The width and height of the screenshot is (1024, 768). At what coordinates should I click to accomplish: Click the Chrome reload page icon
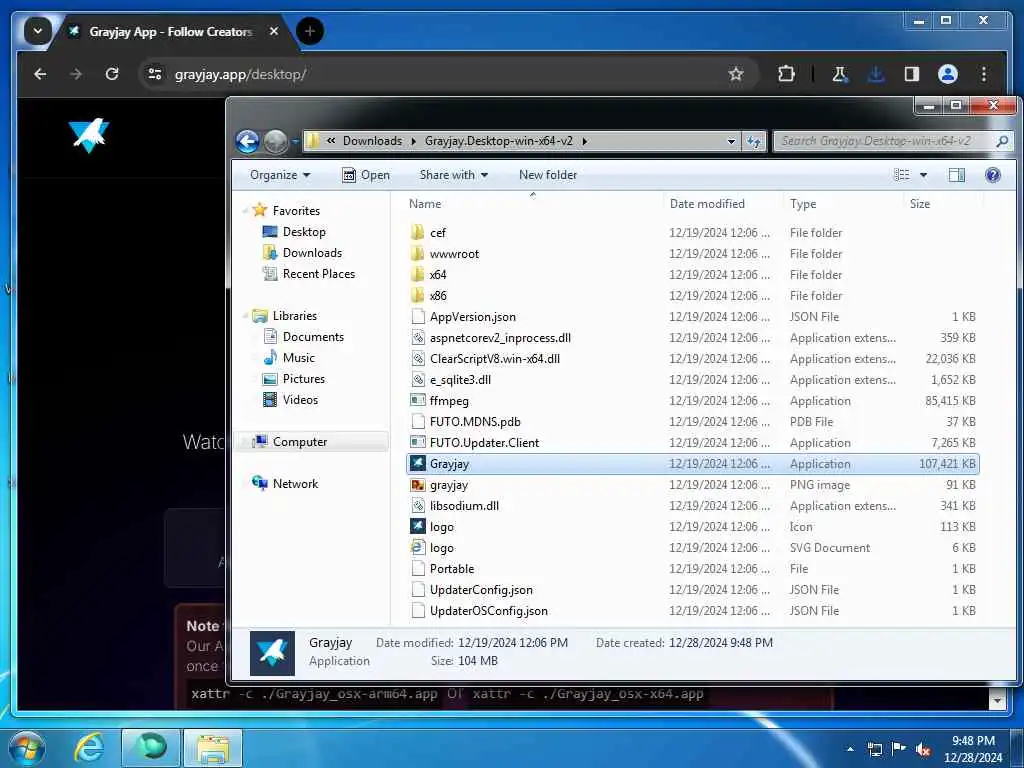(x=112, y=74)
